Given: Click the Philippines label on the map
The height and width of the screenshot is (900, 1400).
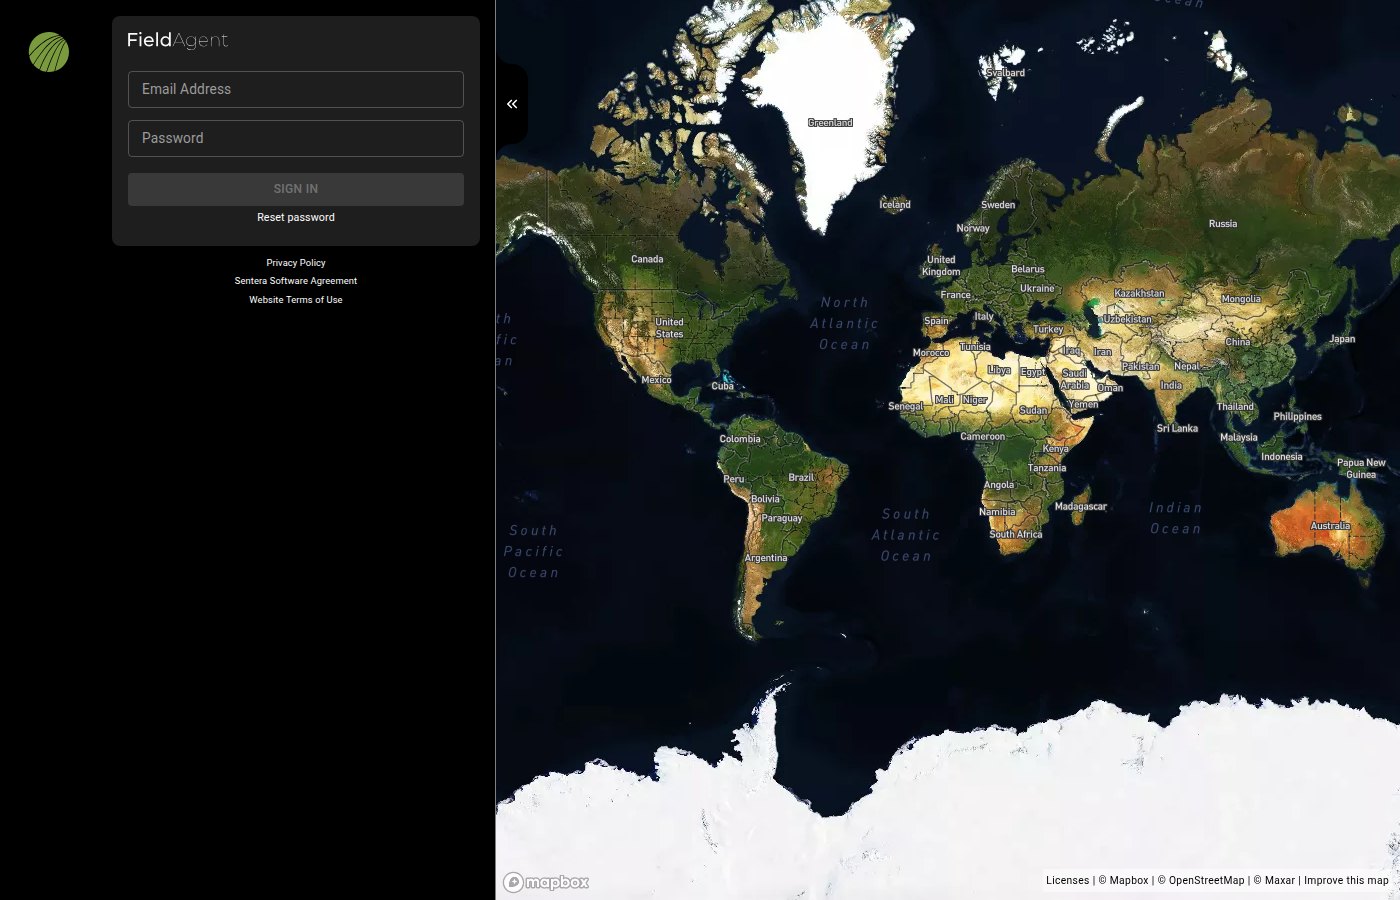Looking at the screenshot, I should 1297,417.
